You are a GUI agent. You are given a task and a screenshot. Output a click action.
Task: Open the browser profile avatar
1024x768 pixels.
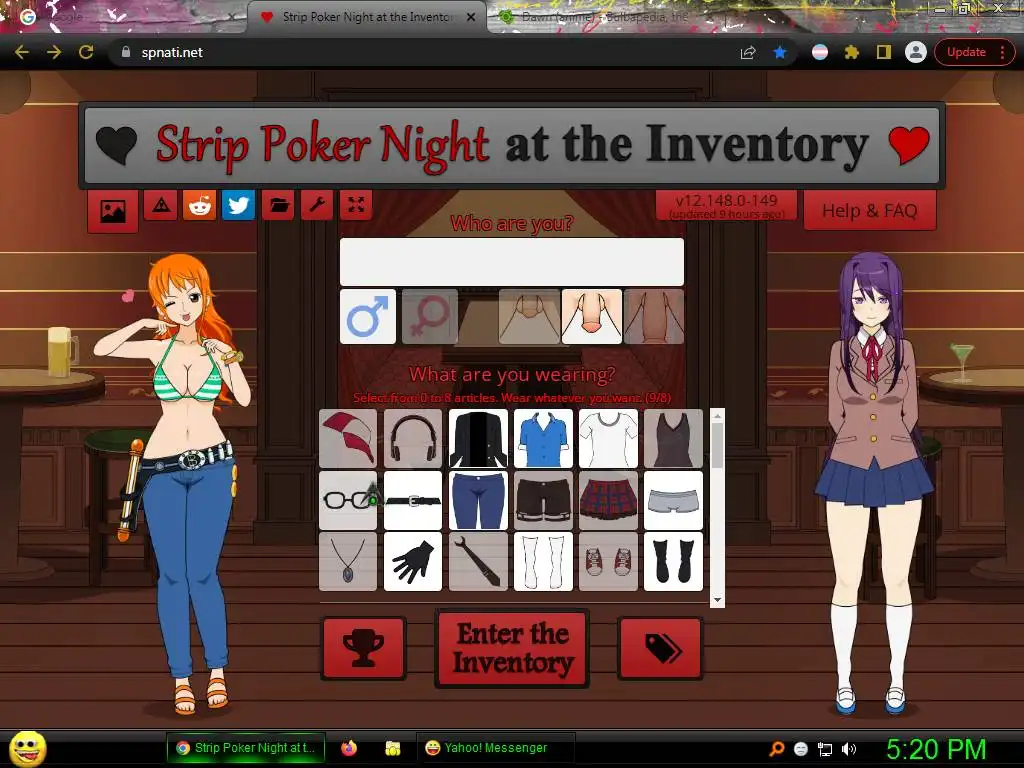[916, 52]
